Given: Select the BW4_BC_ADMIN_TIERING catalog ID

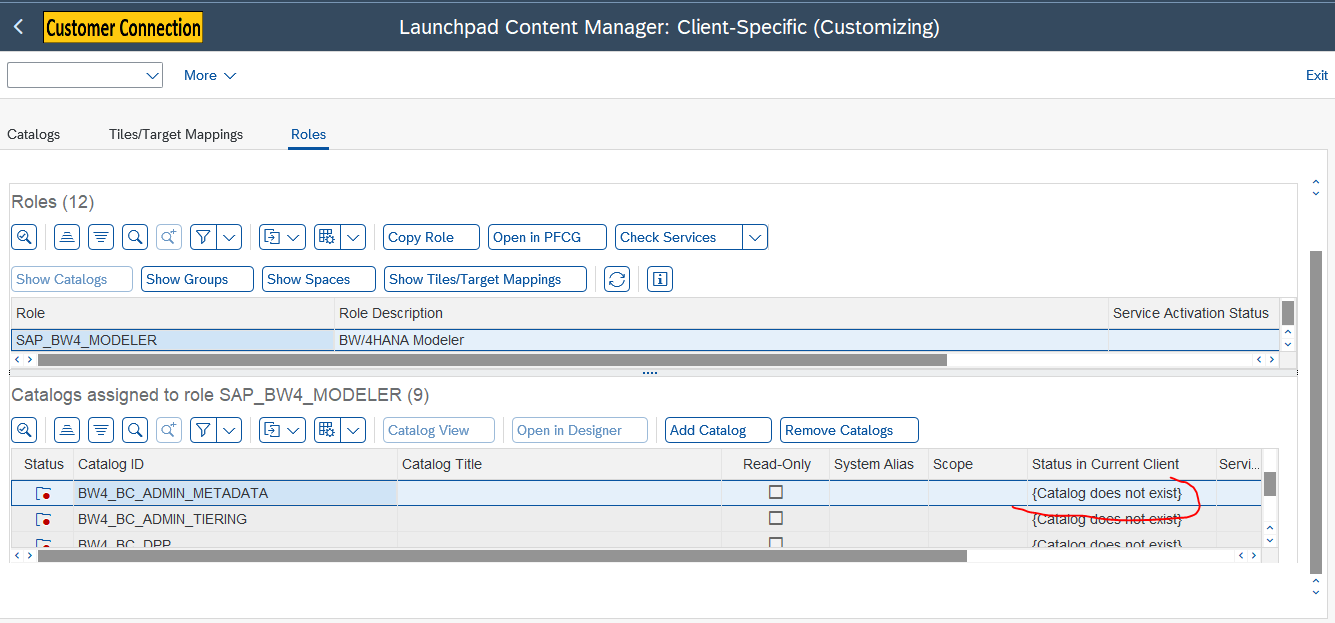Looking at the screenshot, I should pos(236,519).
